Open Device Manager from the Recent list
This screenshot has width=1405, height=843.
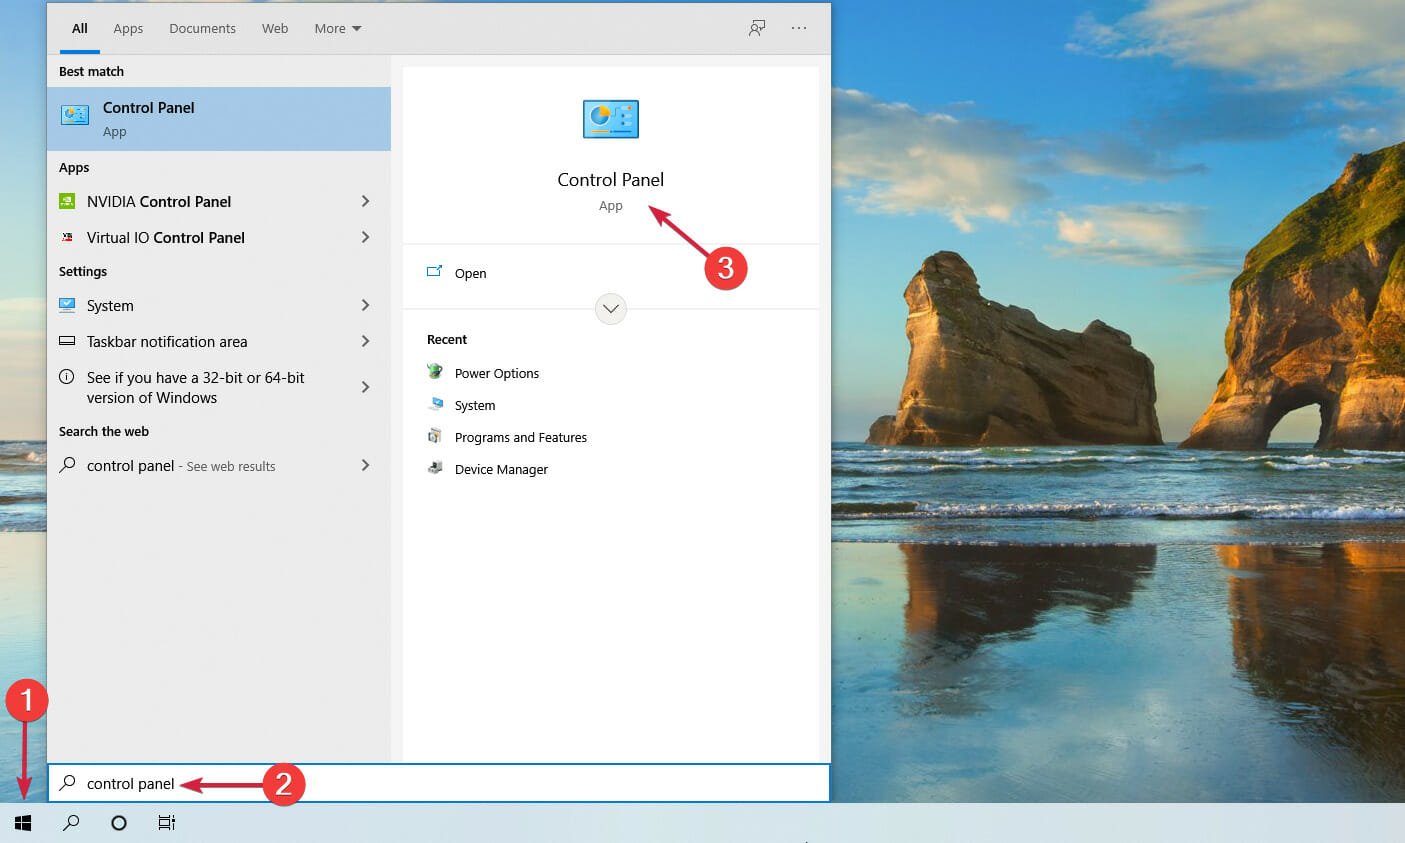pyautogui.click(x=501, y=469)
